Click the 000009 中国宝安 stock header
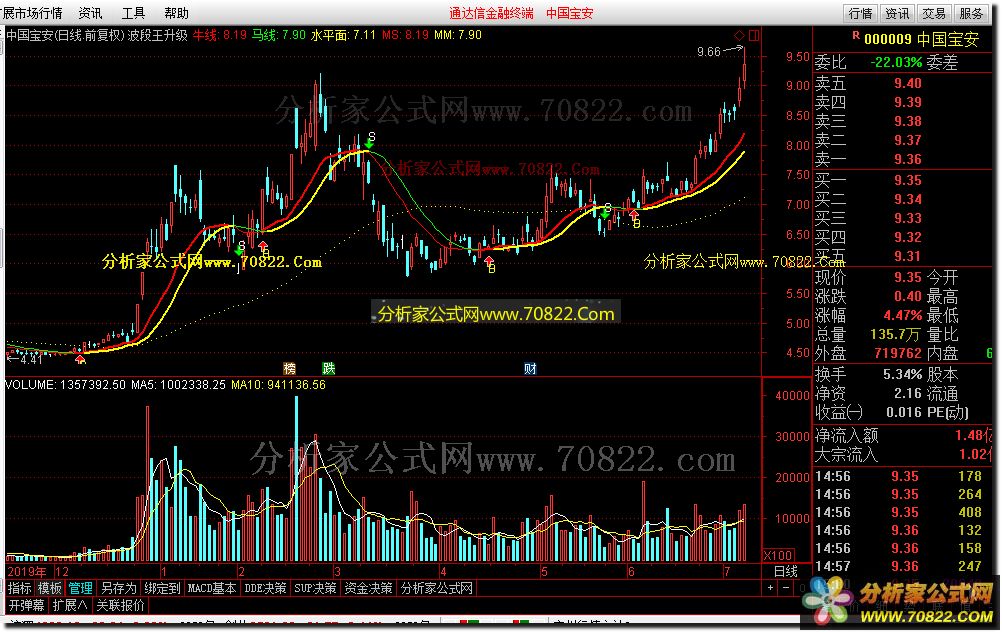This screenshot has height=632, width=1002. coord(921,39)
